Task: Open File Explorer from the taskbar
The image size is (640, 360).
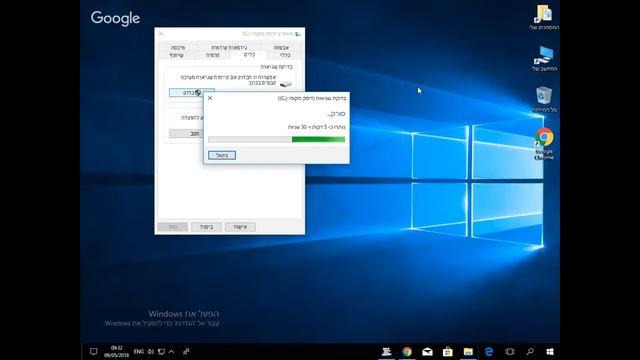Action: click(468, 351)
